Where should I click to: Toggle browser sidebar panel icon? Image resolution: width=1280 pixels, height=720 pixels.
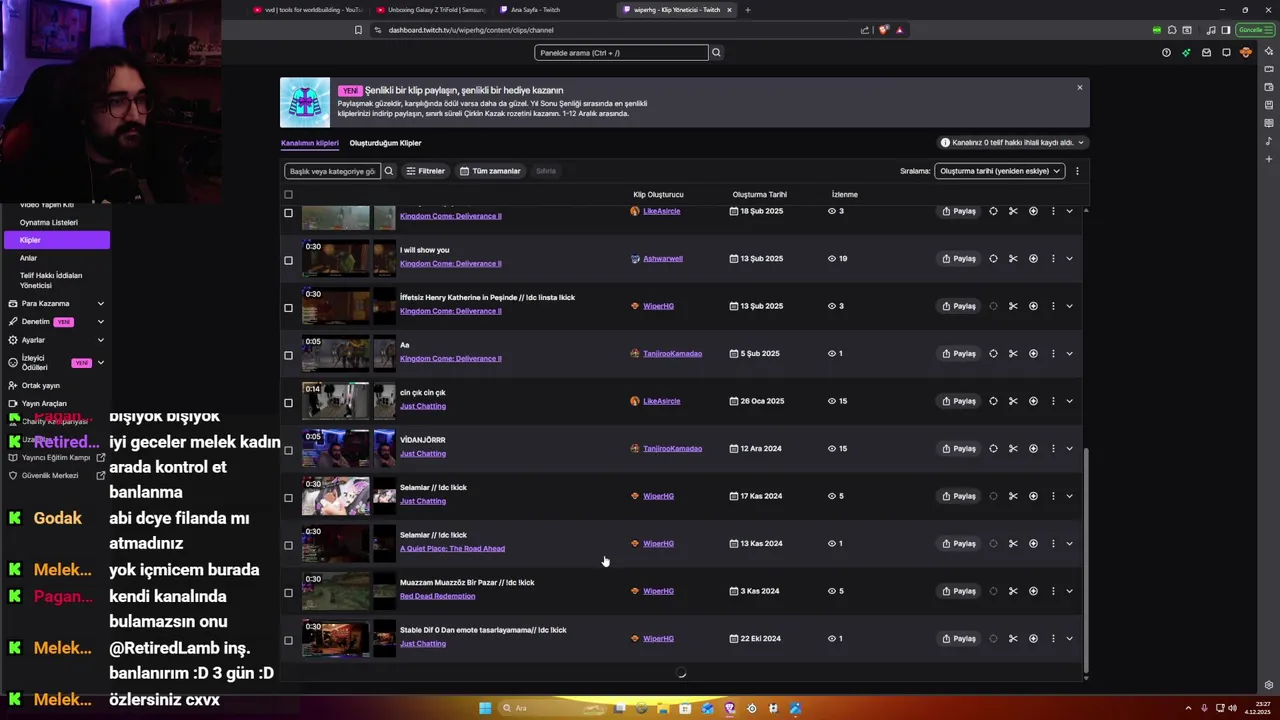coord(1226,30)
